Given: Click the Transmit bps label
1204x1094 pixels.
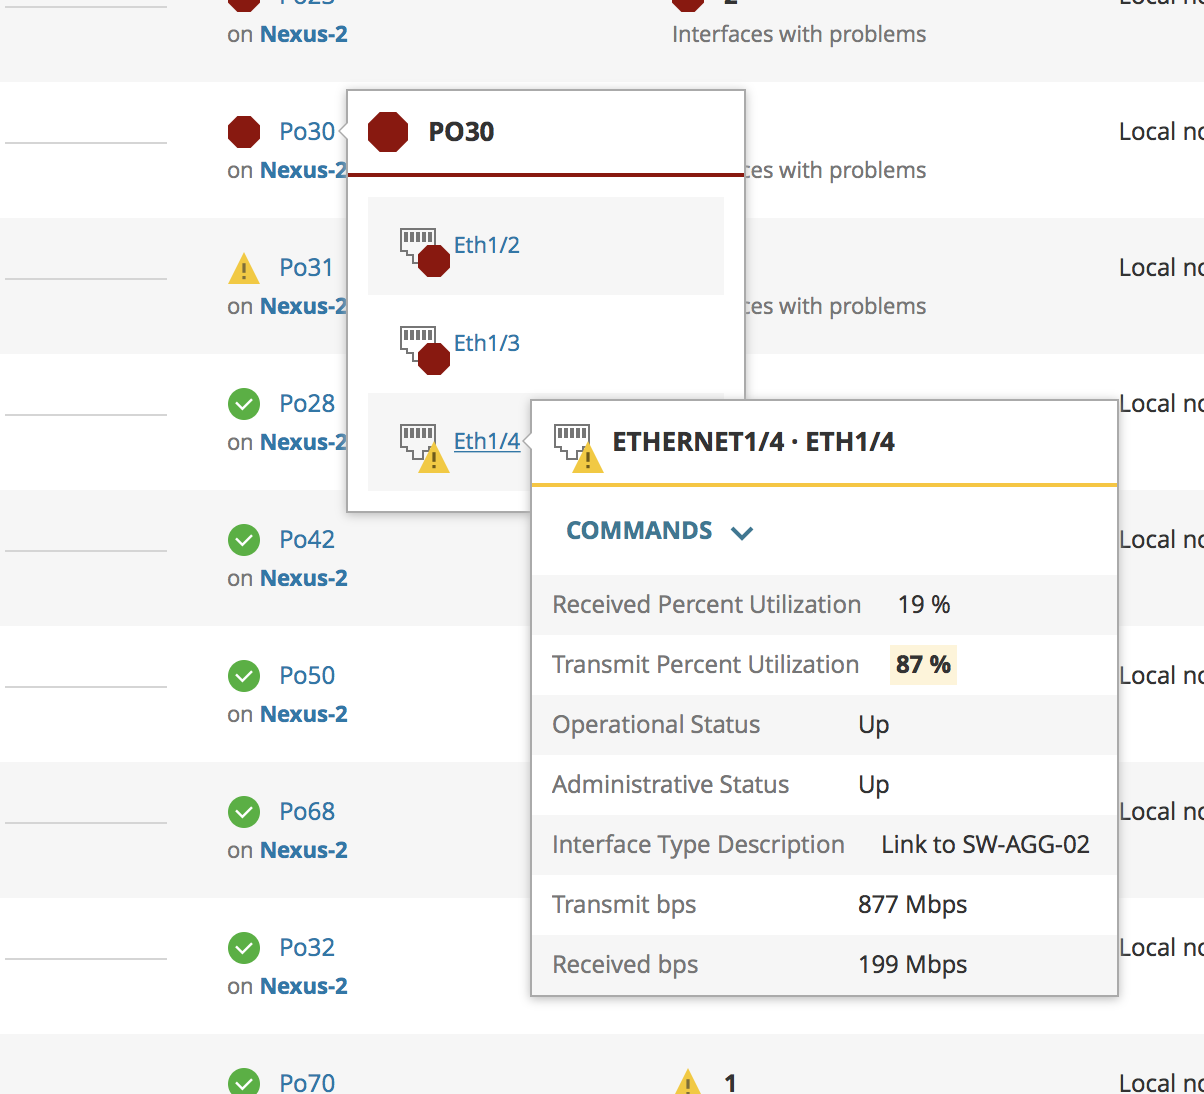Looking at the screenshot, I should [x=624, y=905].
